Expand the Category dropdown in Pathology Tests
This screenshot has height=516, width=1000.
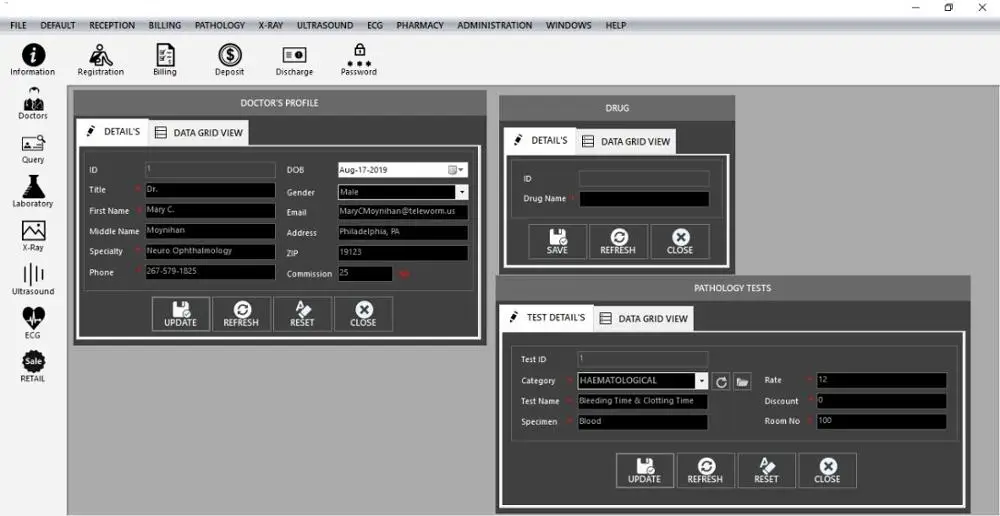[702, 381]
